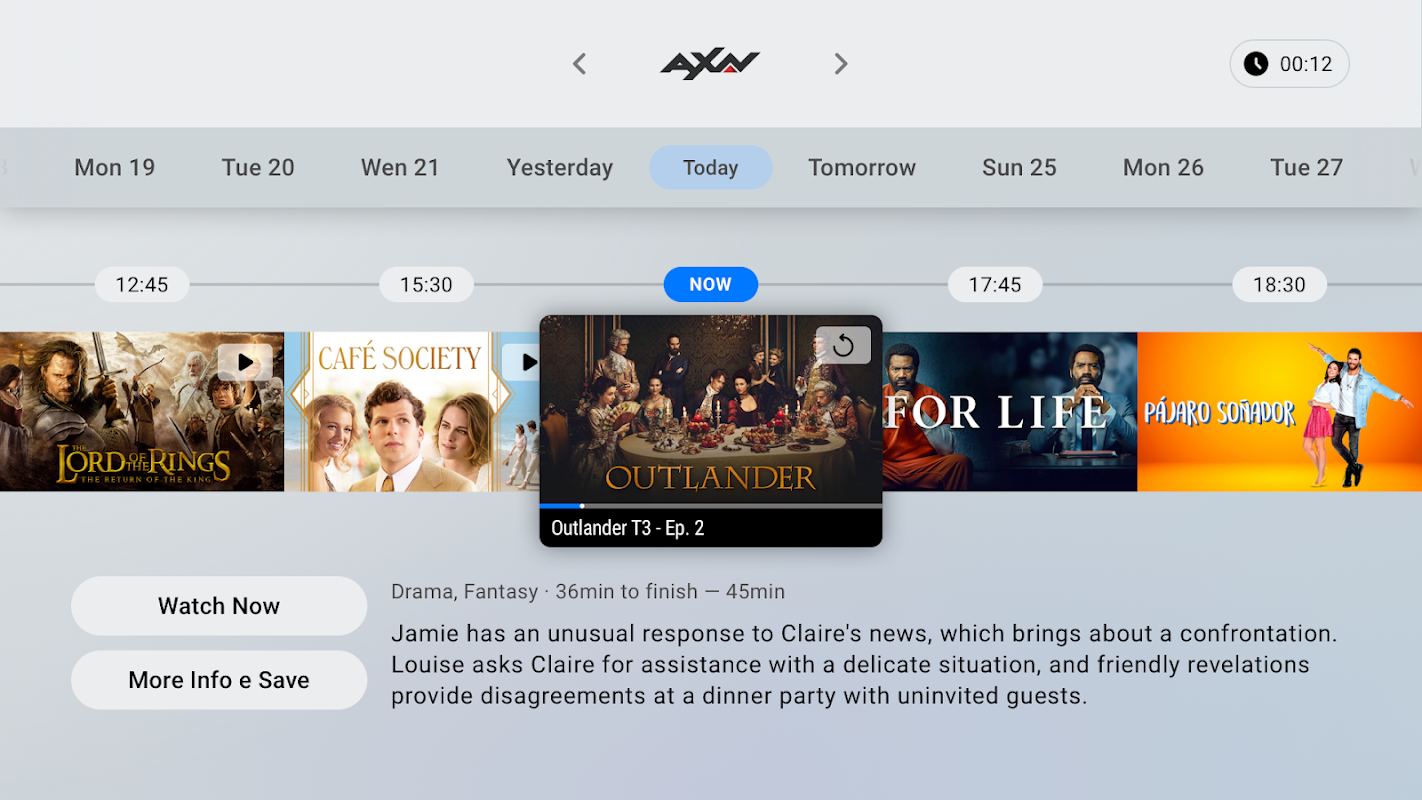The height and width of the screenshot is (800, 1422).
Task: Restart Outlander using the replay icon
Action: pyautogui.click(x=843, y=346)
